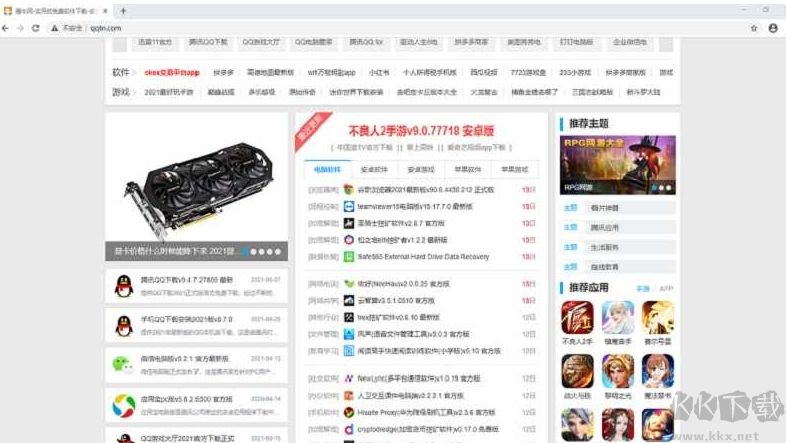Open headline 不良人2手游v9.0.77718 安卓版
786x443 pixels.
click(421, 131)
